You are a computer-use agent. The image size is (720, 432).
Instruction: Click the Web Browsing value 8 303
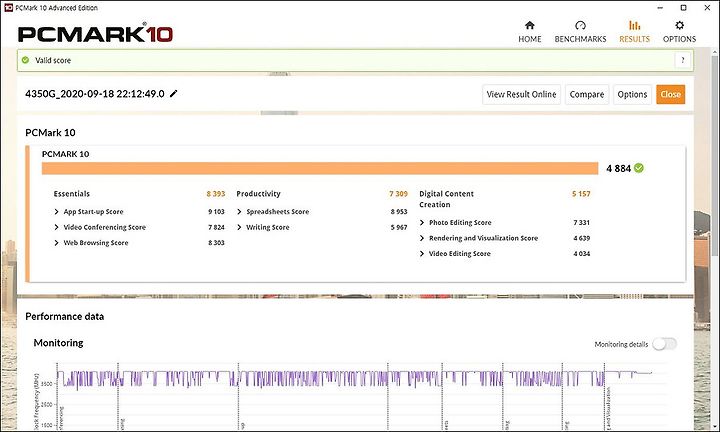pos(216,243)
